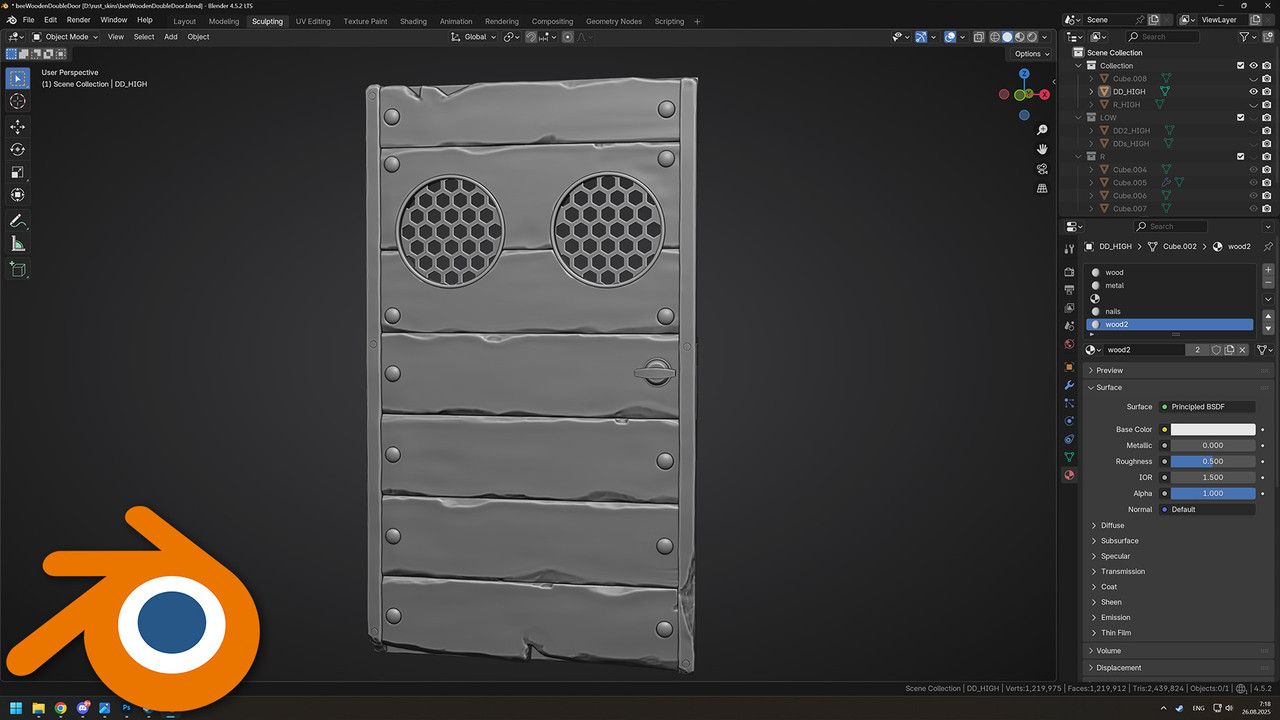Expand the DD_HIGH outliner item
The height and width of the screenshot is (720, 1280).
[x=1092, y=92]
